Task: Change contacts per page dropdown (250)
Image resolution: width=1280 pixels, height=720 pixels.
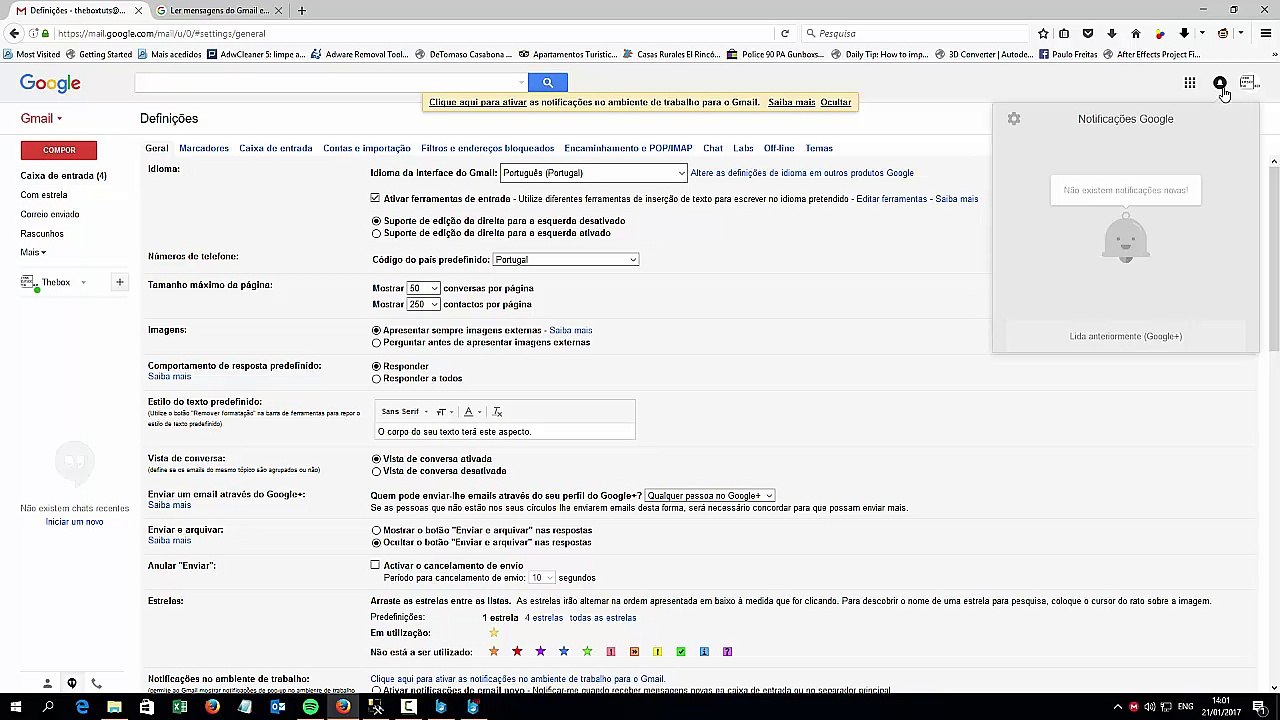Action: click(423, 304)
